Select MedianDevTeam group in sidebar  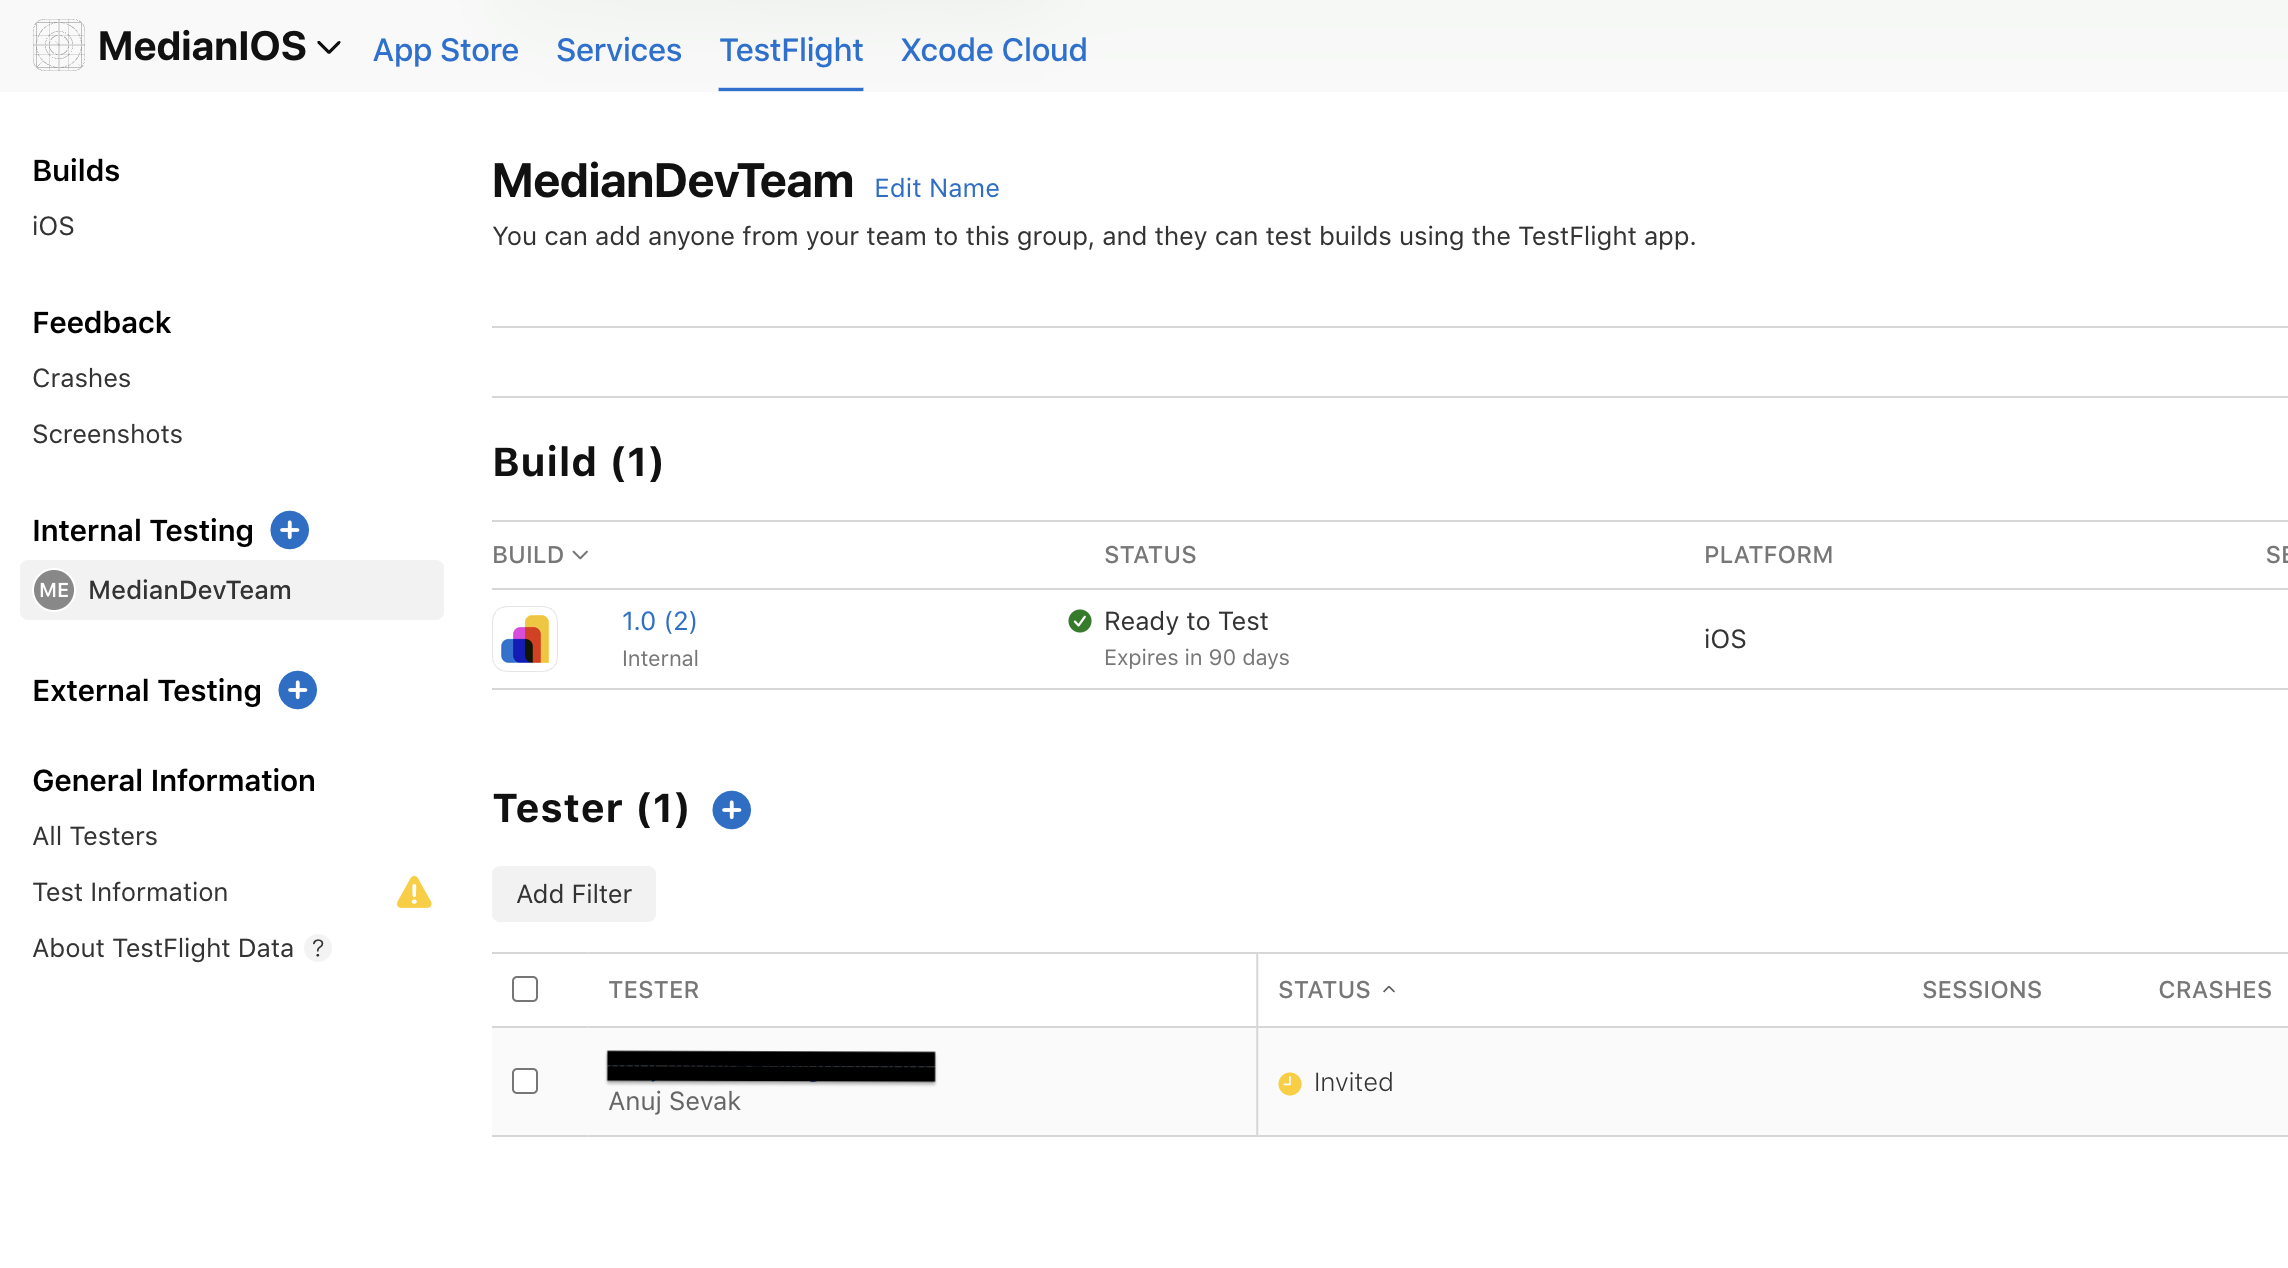click(x=232, y=590)
